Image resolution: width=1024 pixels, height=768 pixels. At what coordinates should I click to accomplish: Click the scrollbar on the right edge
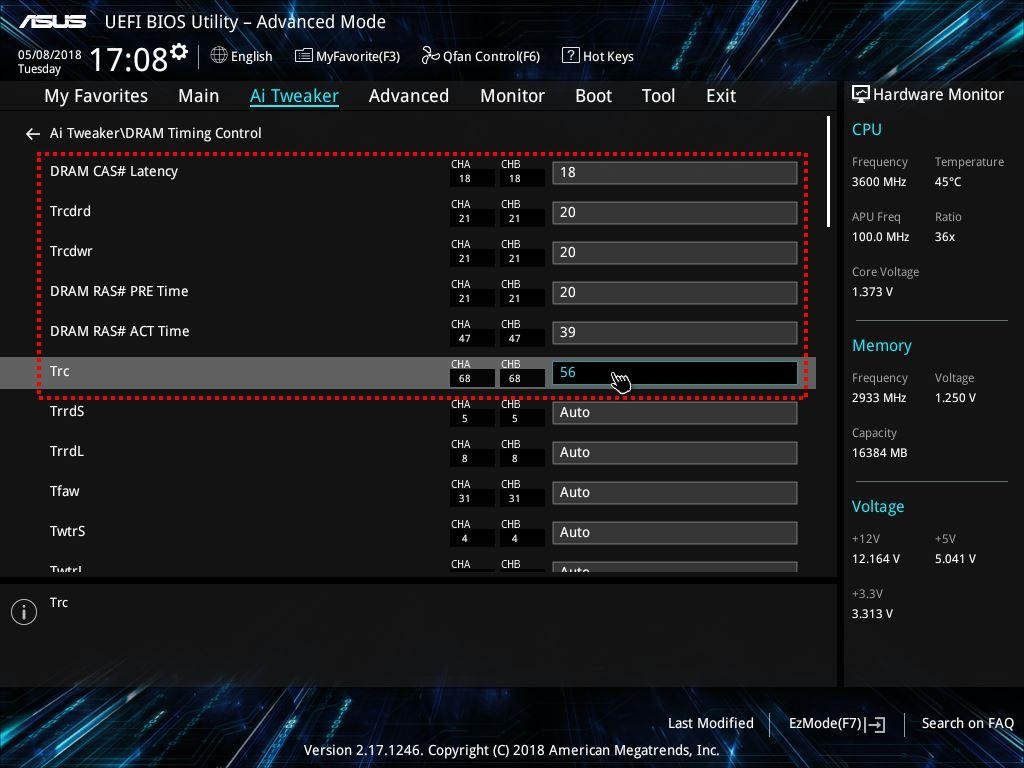pyautogui.click(x=829, y=180)
